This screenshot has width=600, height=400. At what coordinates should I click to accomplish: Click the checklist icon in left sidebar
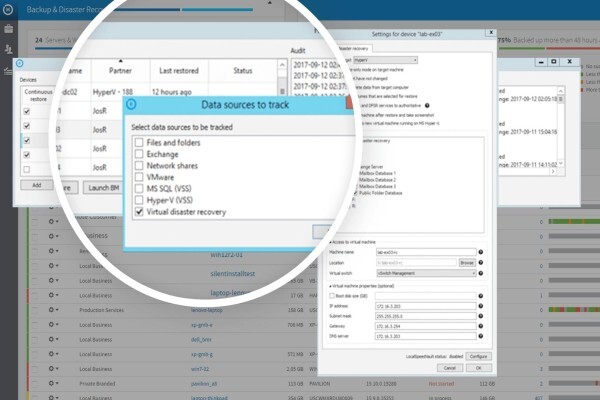[8, 71]
